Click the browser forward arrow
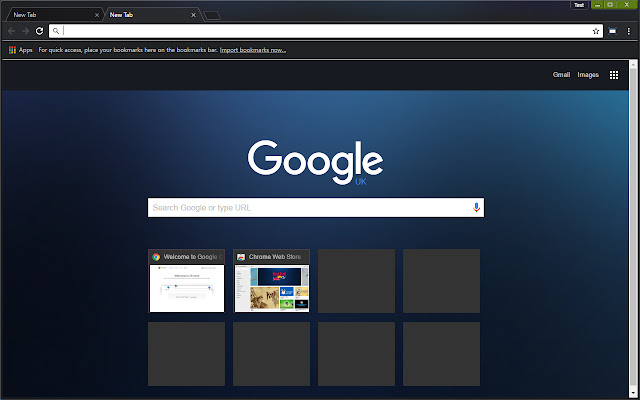 (x=25, y=31)
